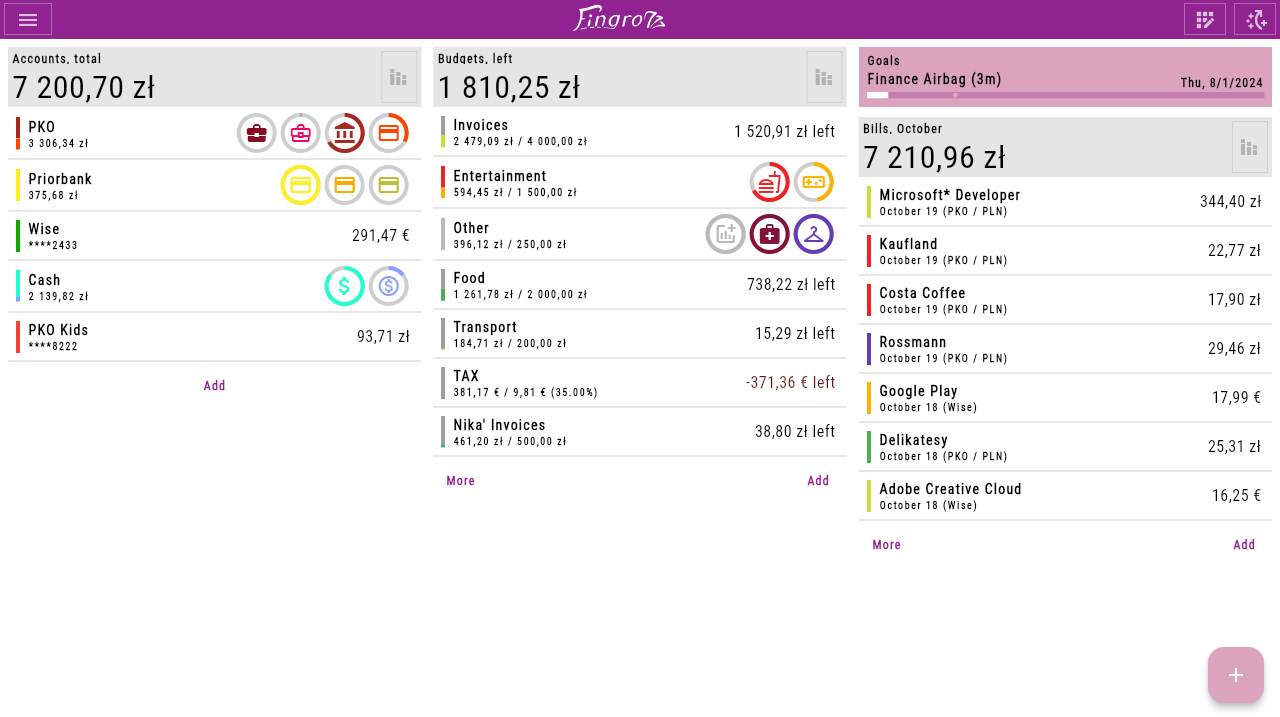The image size is (1280, 717).
Task: Open the gray chart-plus icon in Other
Action: pyautogui.click(x=726, y=234)
